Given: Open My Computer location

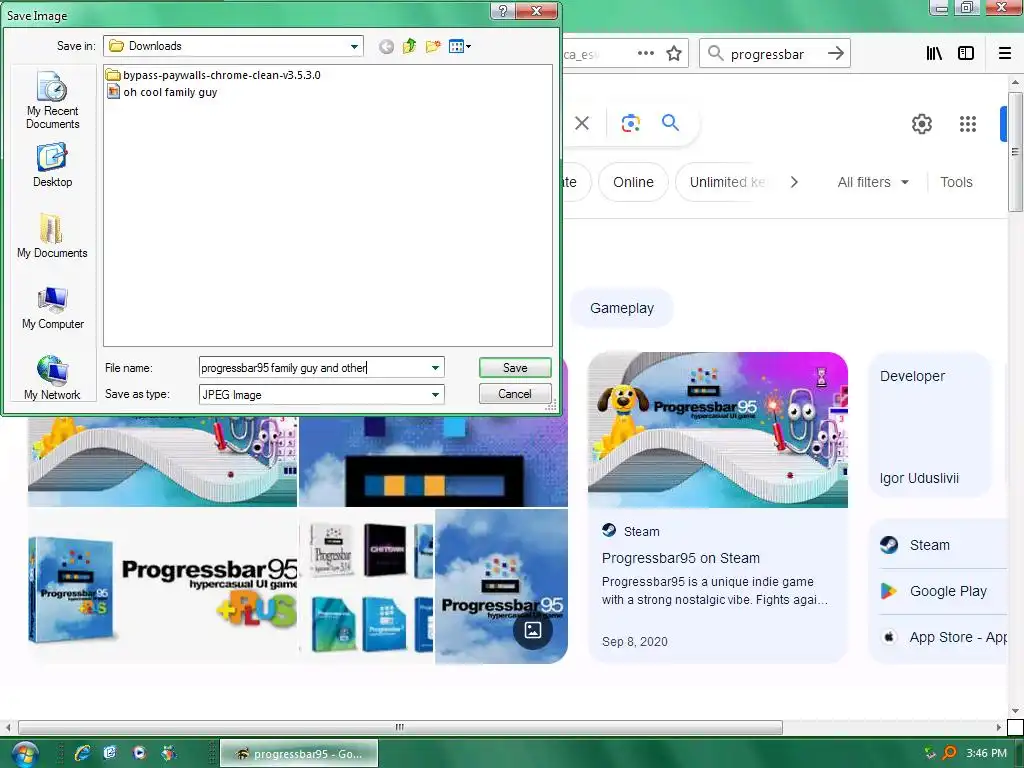Looking at the screenshot, I should coord(52,308).
